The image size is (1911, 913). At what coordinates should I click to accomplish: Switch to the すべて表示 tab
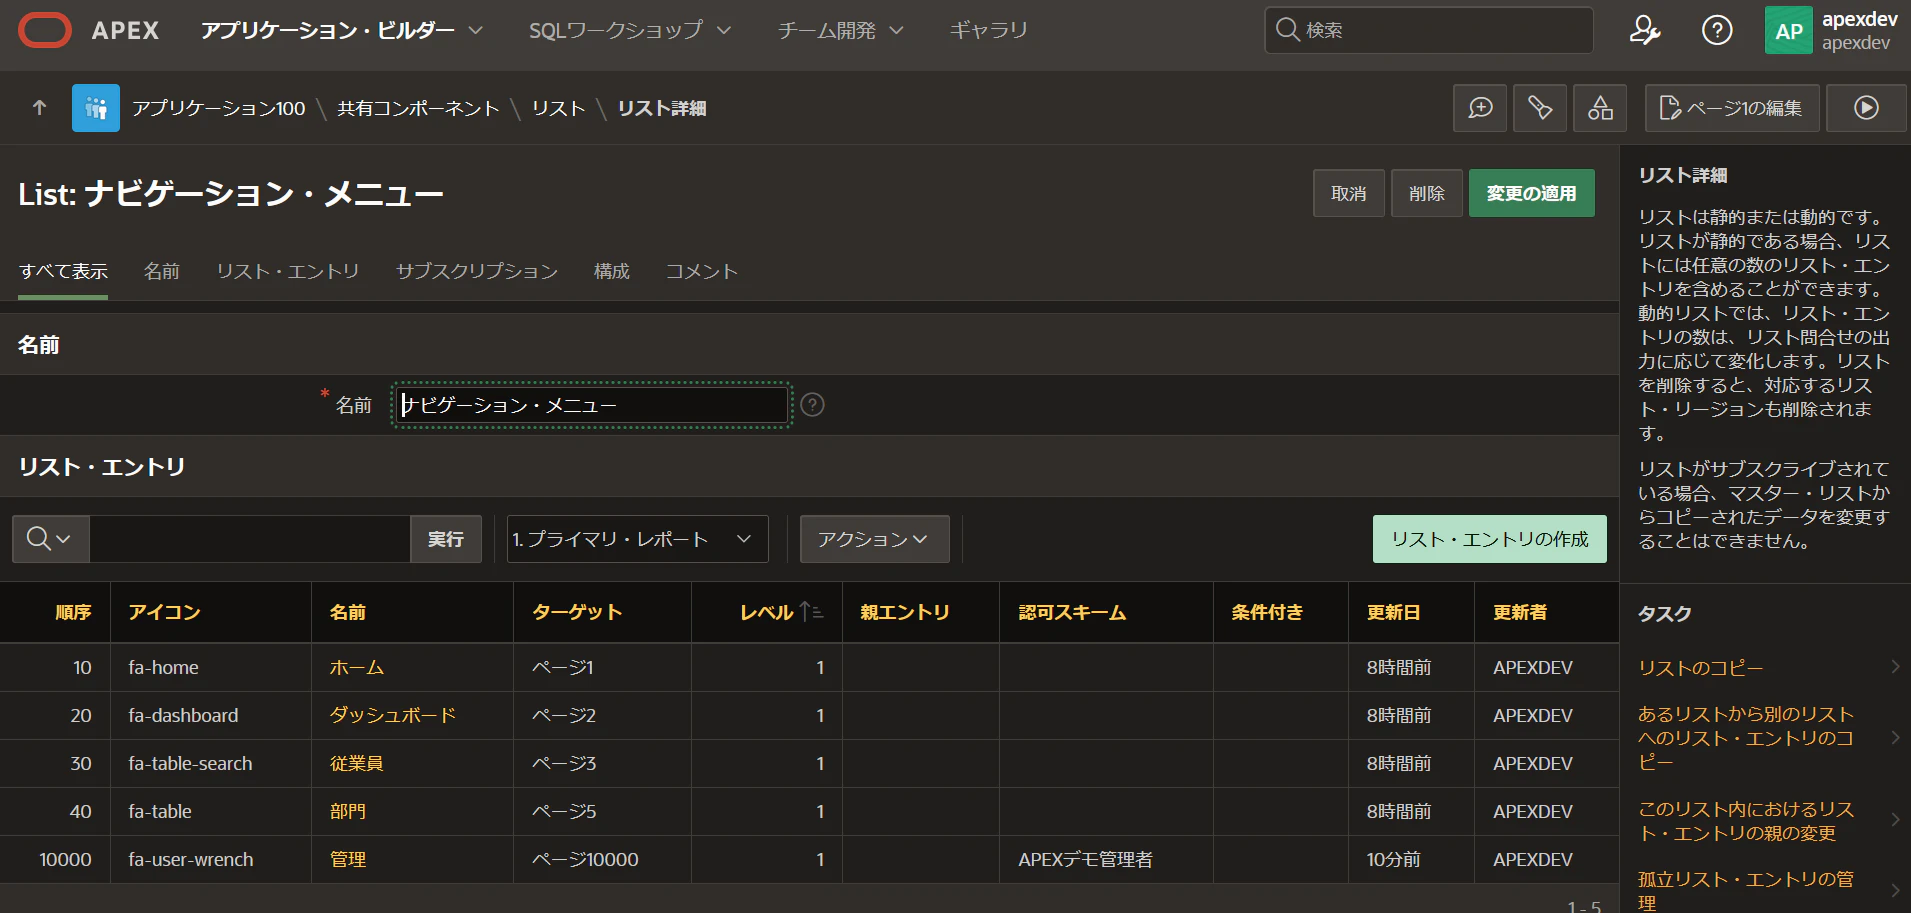pyautogui.click(x=63, y=271)
